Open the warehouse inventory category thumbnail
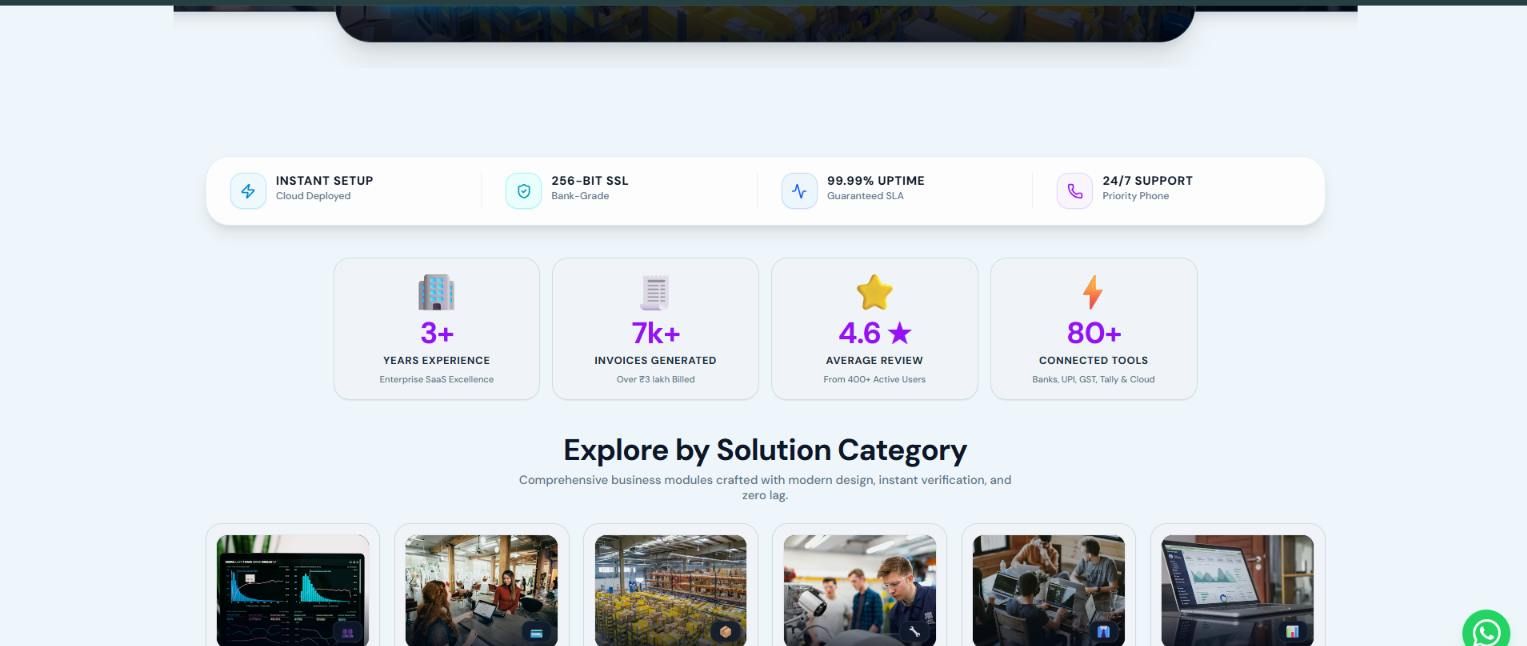This screenshot has height=646, width=1527. pyautogui.click(x=670, y=590)
